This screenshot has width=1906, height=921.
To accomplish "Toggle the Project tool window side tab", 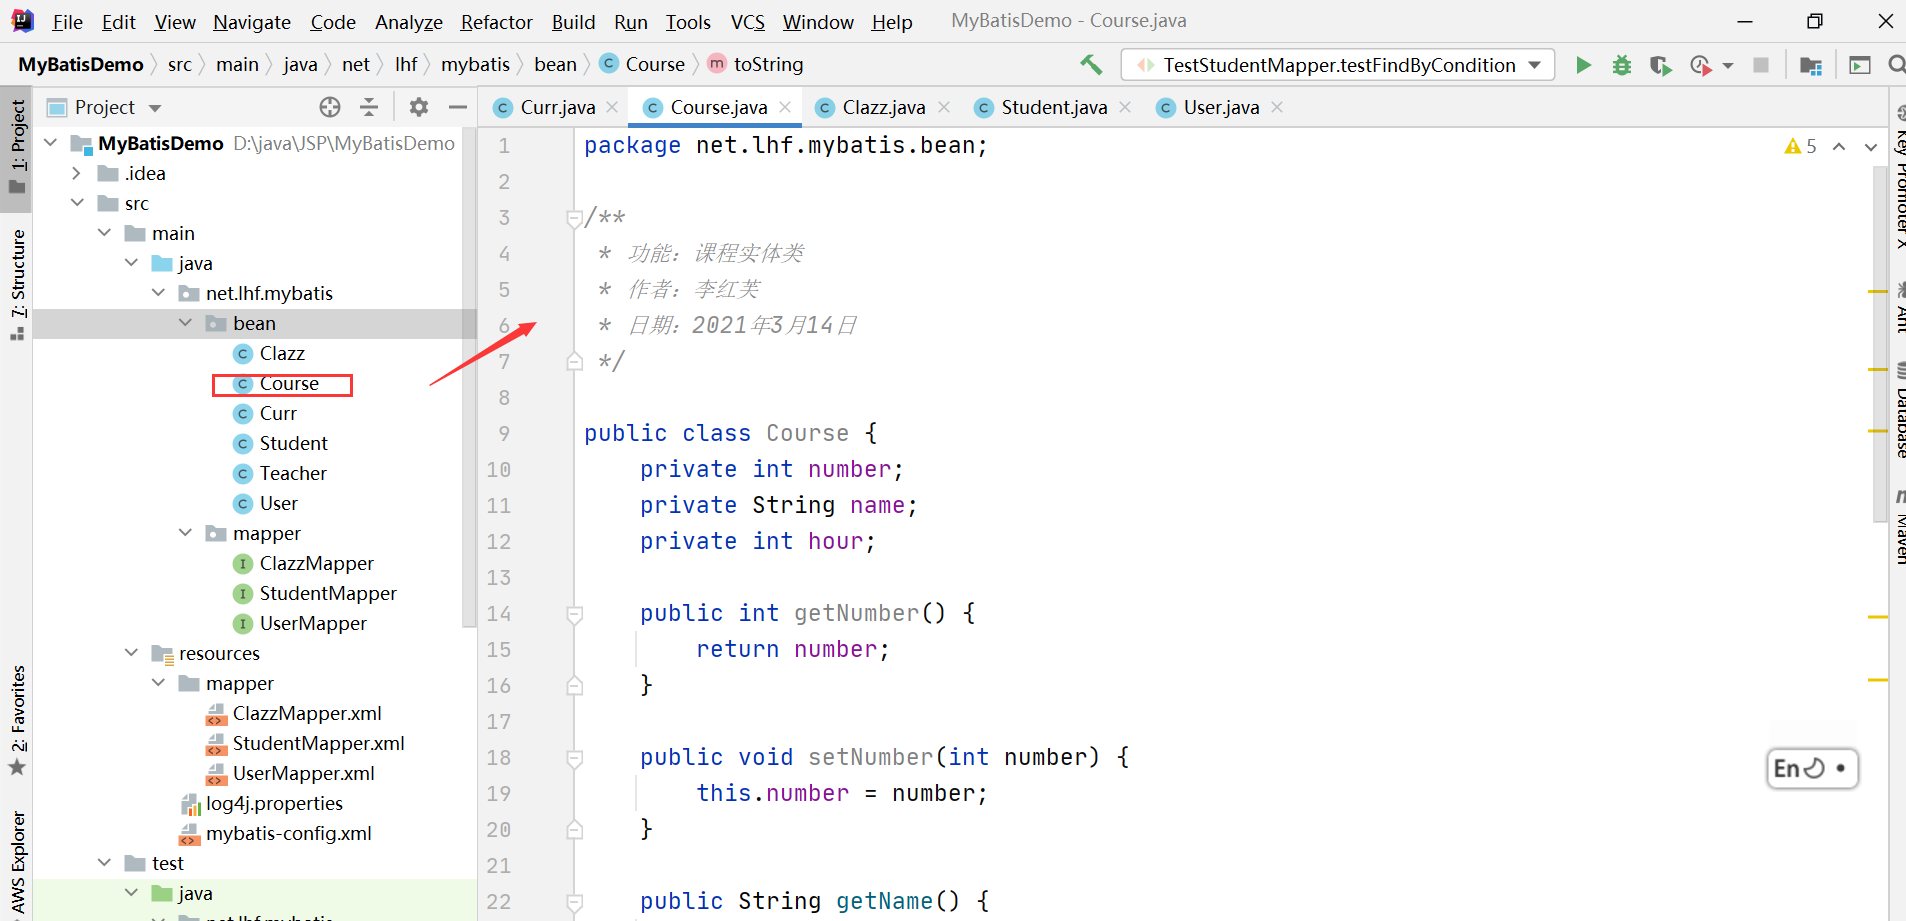I will tap(17, 147).
